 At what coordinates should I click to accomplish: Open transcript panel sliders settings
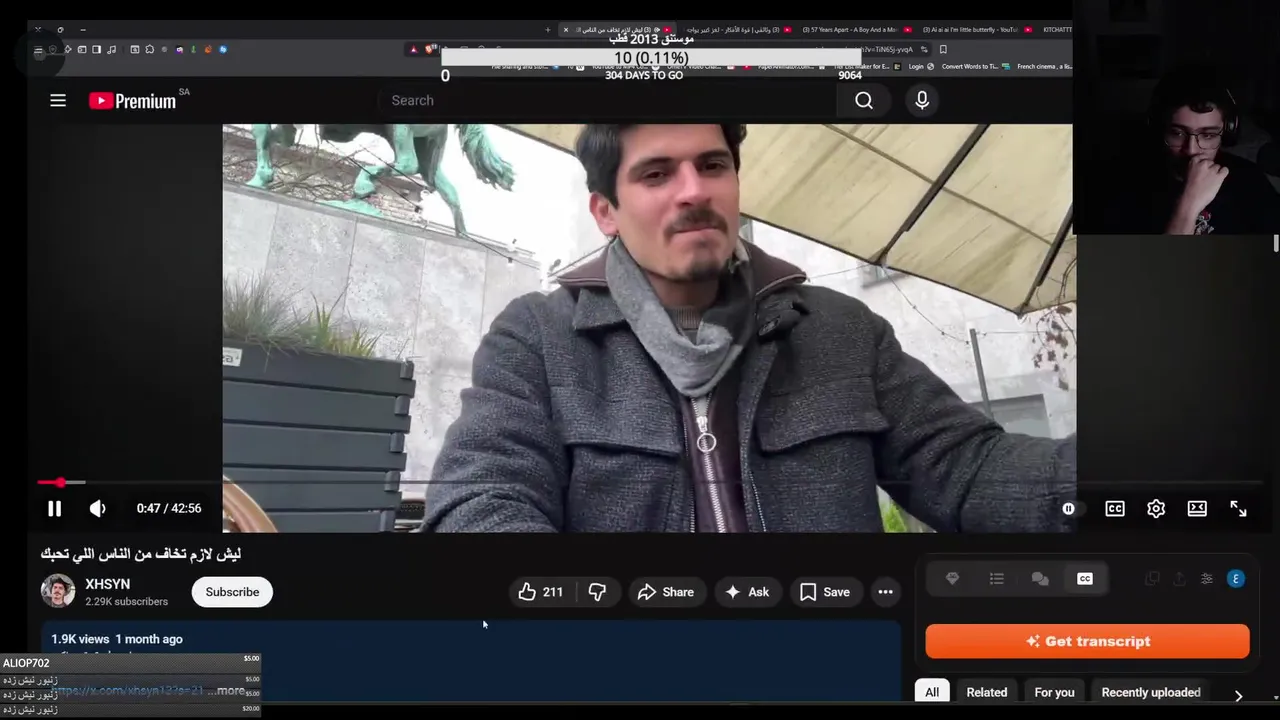pos(1207,578)
